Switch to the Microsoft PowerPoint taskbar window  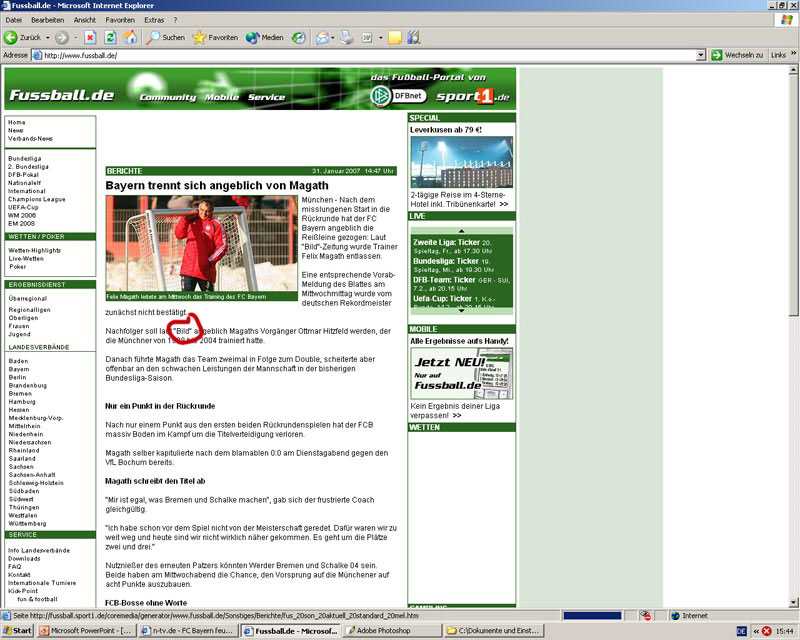click(86, 631)
